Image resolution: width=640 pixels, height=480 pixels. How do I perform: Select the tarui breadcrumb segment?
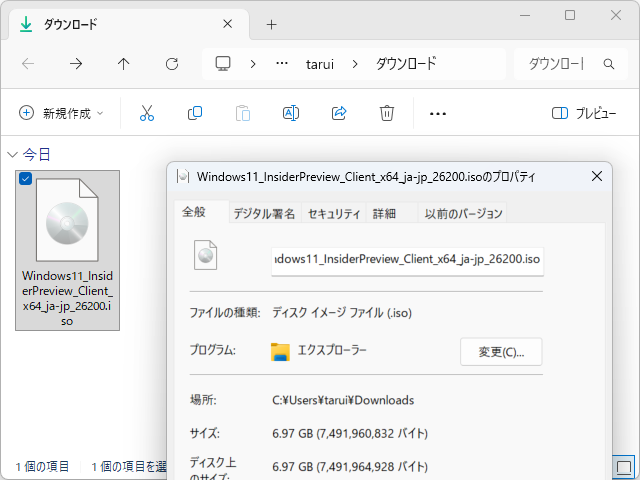pyautogui.click(x=320, y=64)
